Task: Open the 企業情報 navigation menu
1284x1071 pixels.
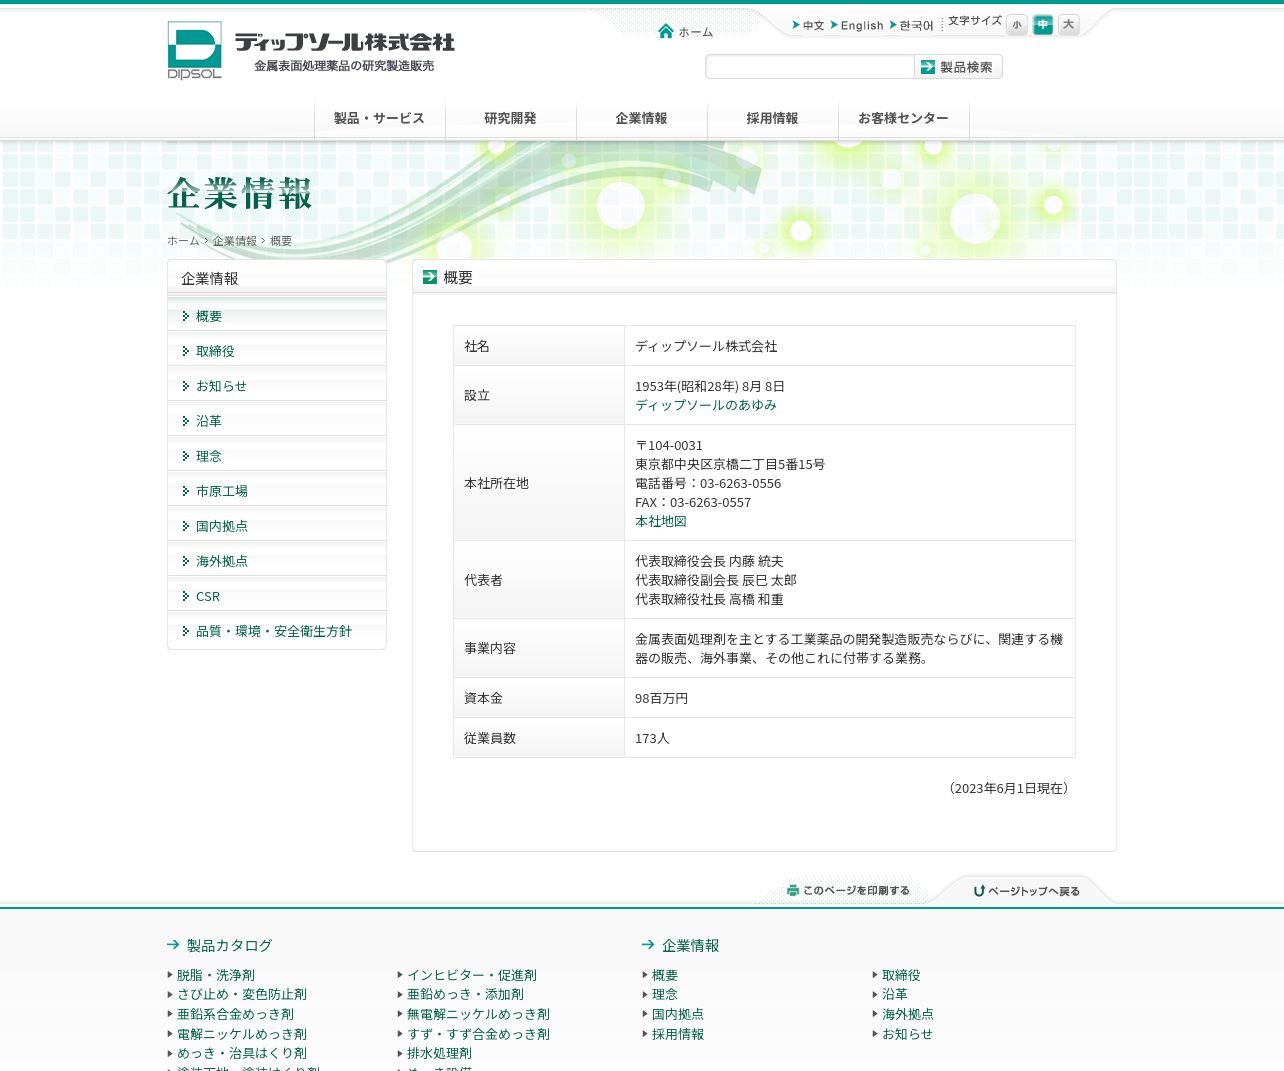Action: (642, 119)
